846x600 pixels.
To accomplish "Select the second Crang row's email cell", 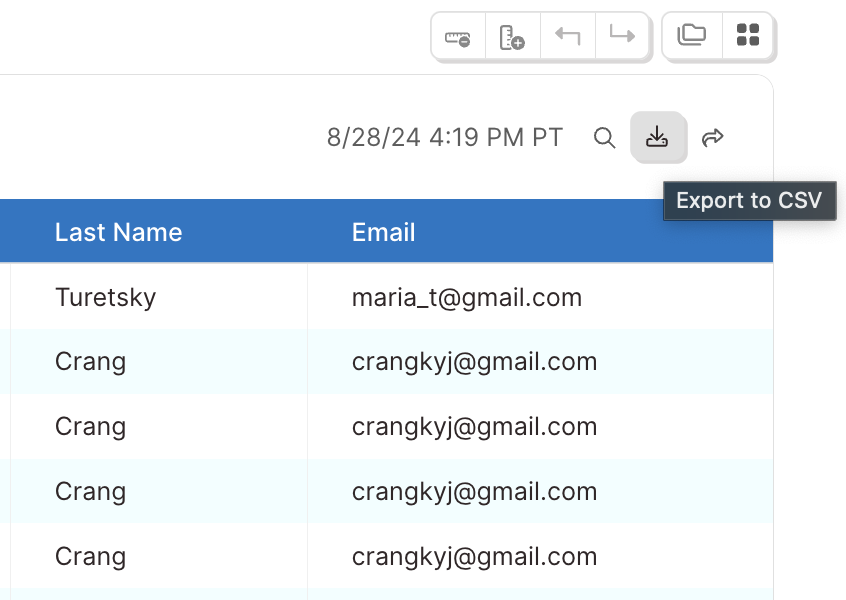I will 540,426.
